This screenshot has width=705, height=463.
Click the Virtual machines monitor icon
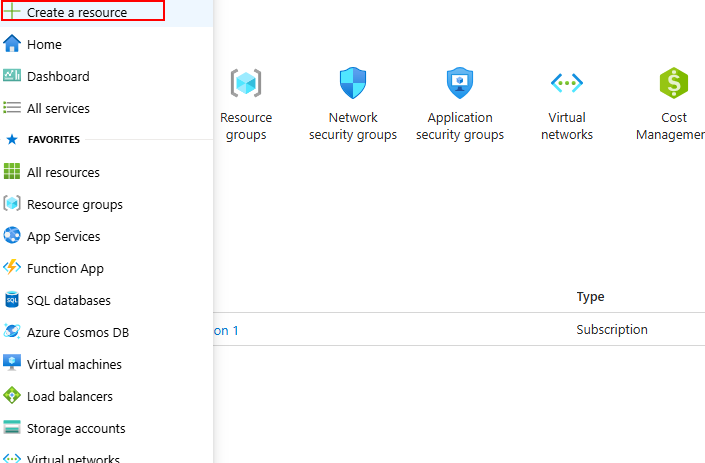tap(12, 363)
